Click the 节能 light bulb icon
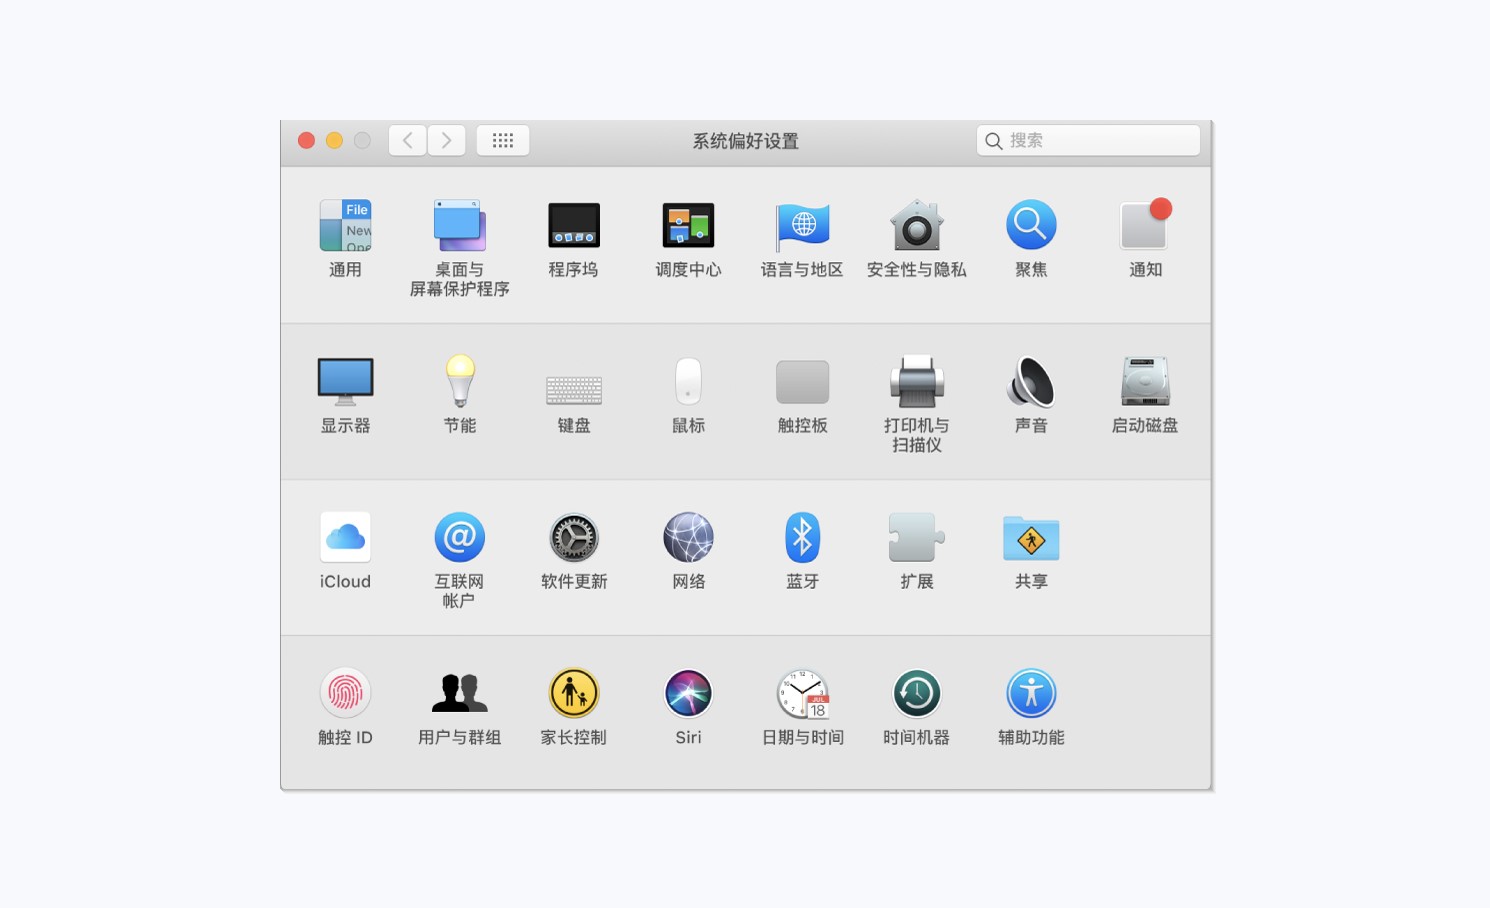 459,382
